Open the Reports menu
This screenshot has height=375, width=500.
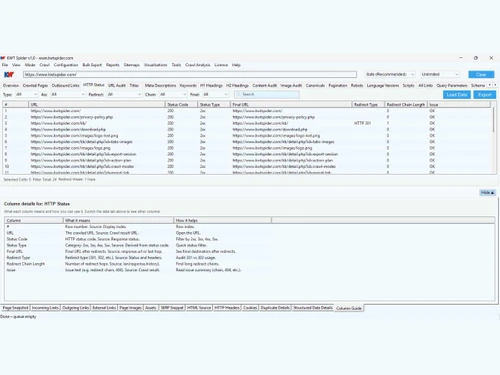click(x=113, y=65)
